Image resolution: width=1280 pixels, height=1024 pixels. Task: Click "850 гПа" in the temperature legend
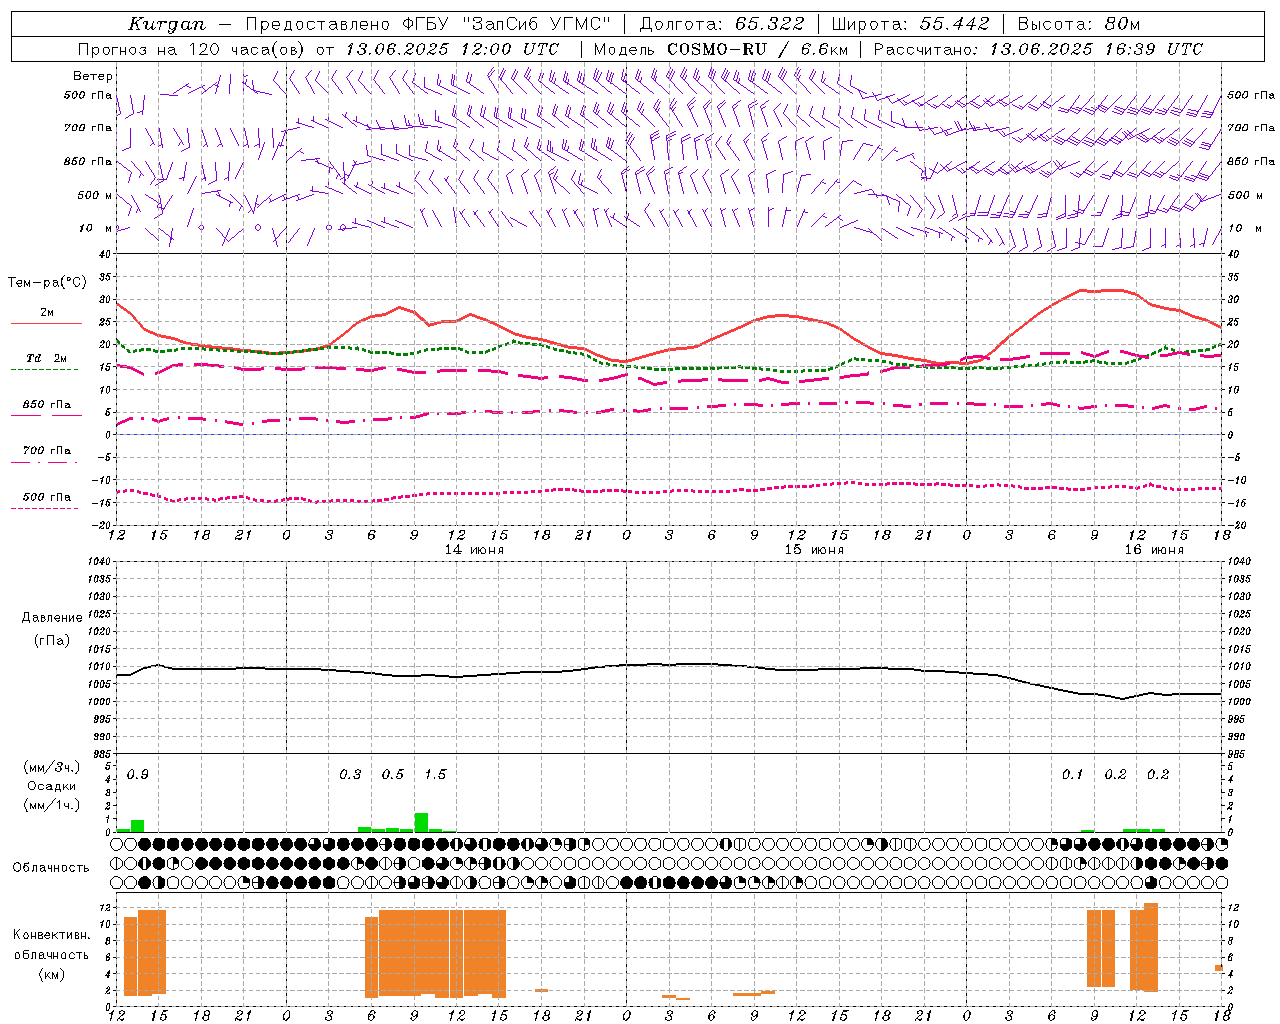pyautogui.click(x=47, y=404)
